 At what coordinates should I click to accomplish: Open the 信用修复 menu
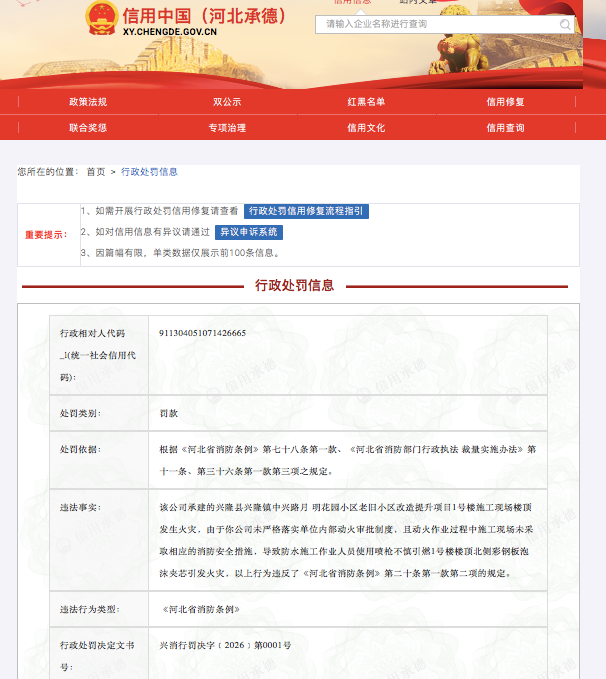(x=505, y=102)
